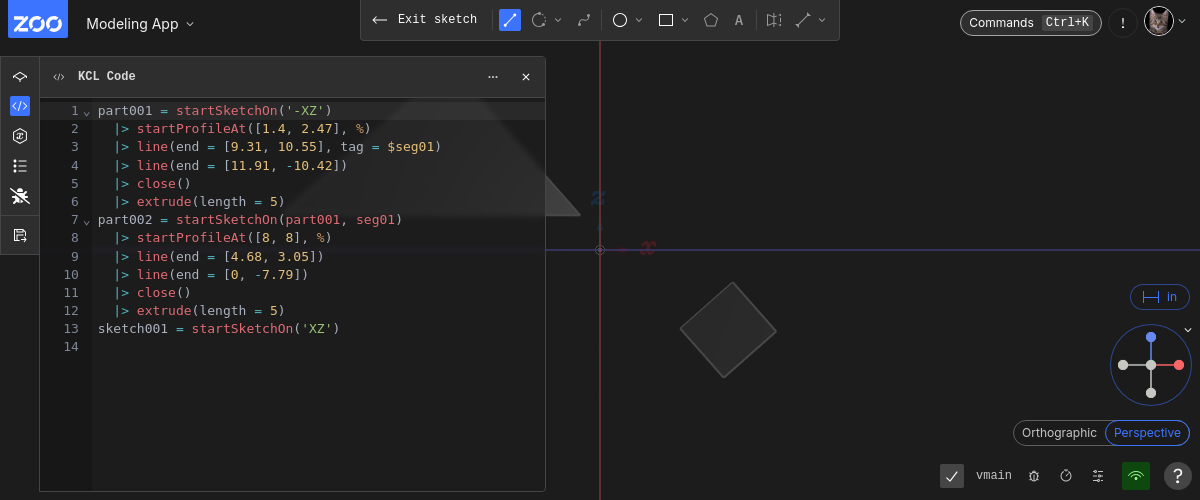Open the Variables pane in sidebar
The width and height of the screenshot is (1200, 500).
[x=20, y=136]
